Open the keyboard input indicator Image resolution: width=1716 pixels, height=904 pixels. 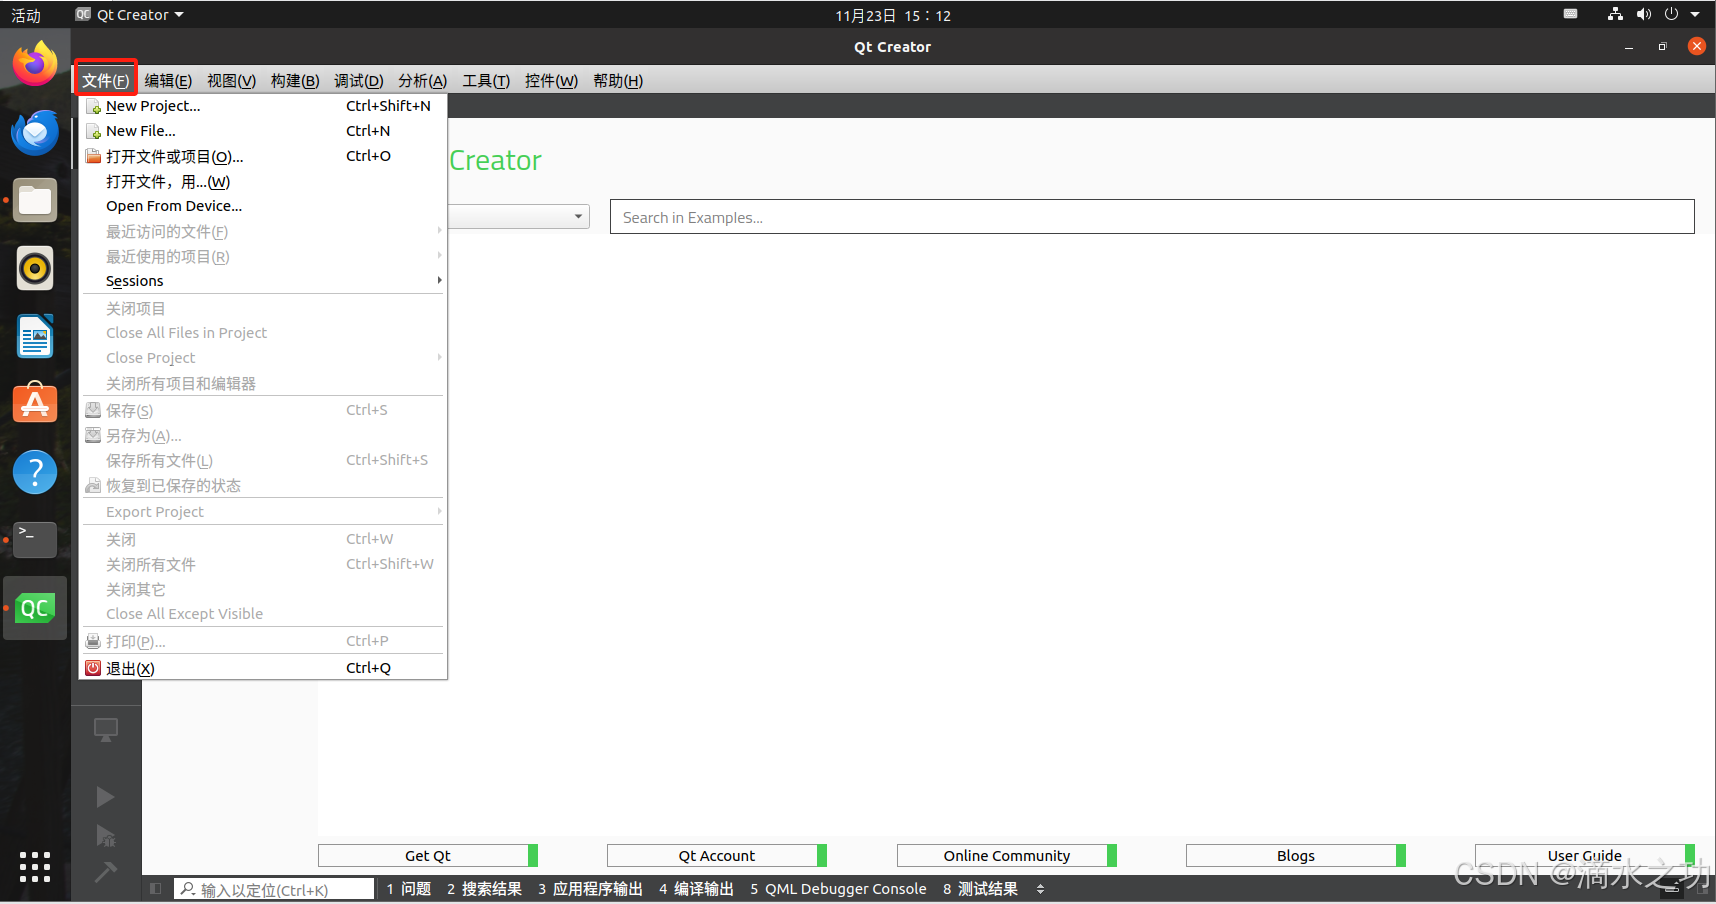pos(1571,14)
